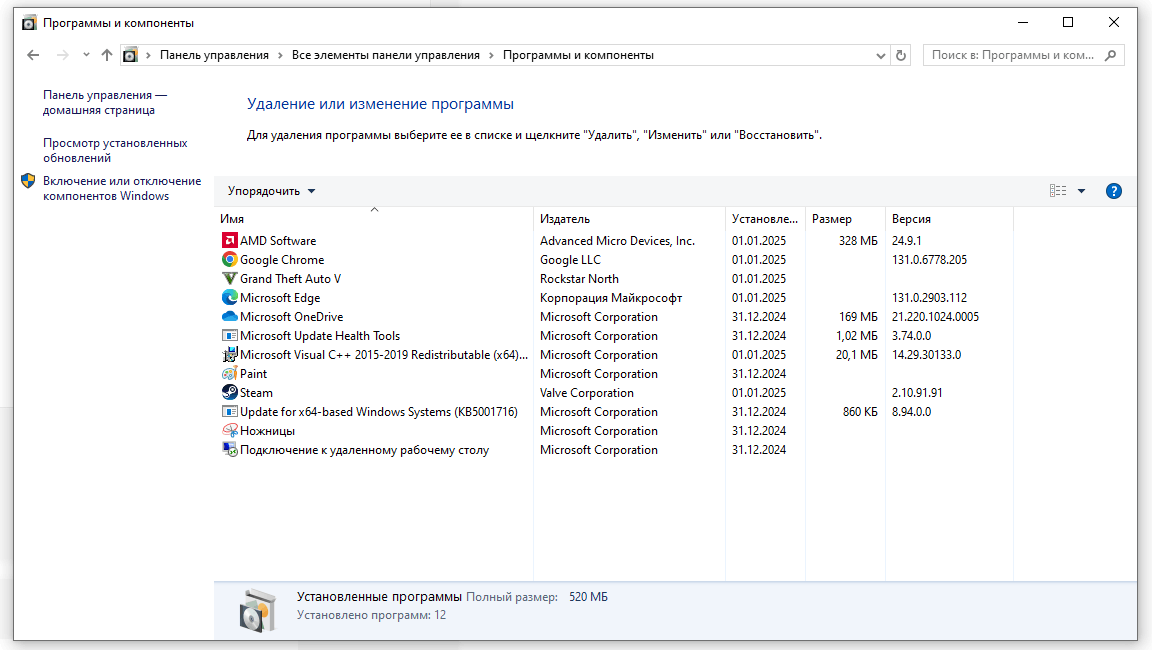Click the Microsoft Update Health Tools icon
1152x650 pixels.
click(229, 336)
